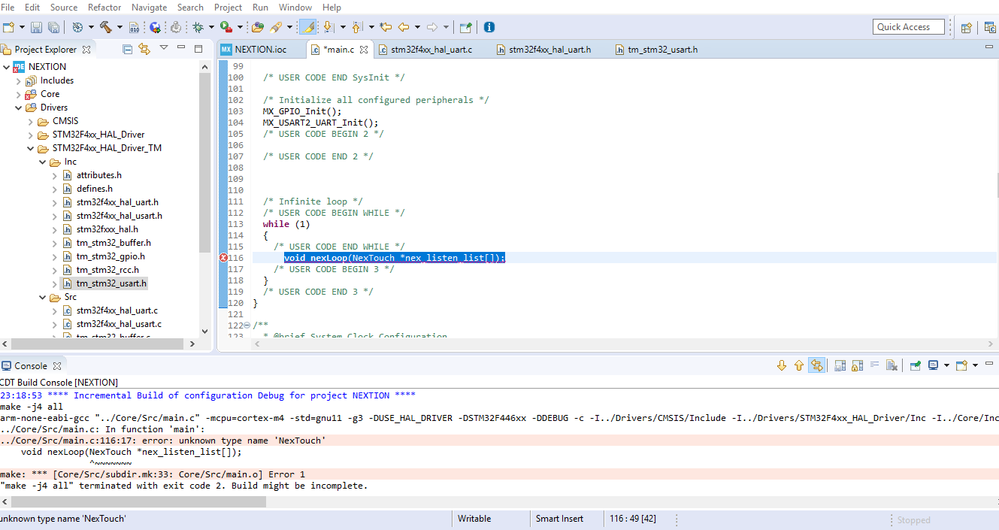Click the Collapse All icon in Project Explorer

tap(127, 49)
